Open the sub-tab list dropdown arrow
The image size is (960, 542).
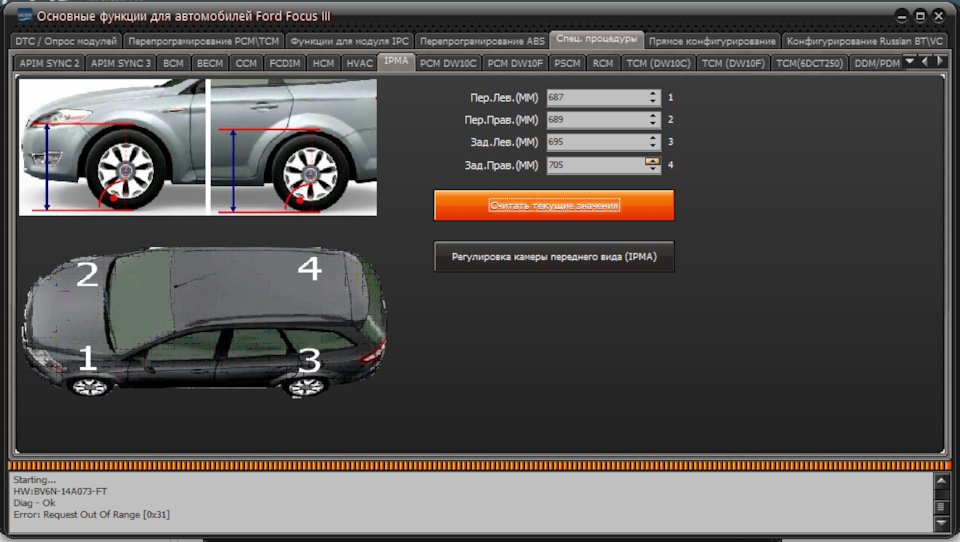point(910,61)
